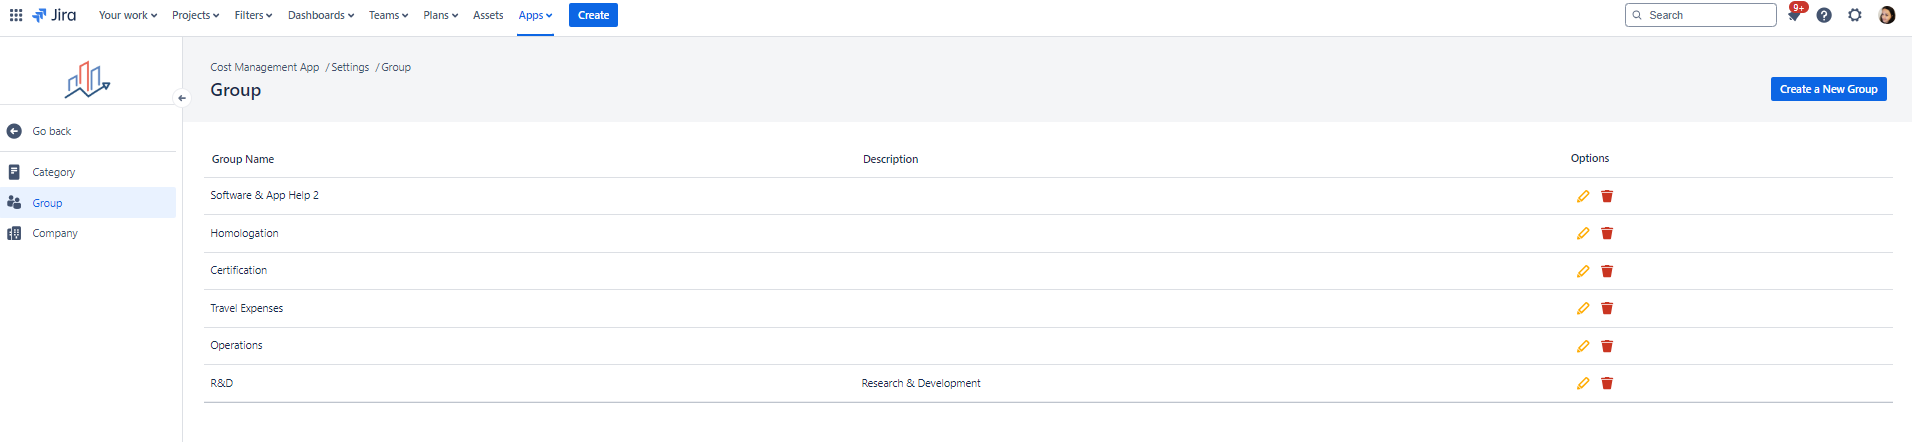Click the Description column header
The image size is (1912, 442).
tap(890, 159)
